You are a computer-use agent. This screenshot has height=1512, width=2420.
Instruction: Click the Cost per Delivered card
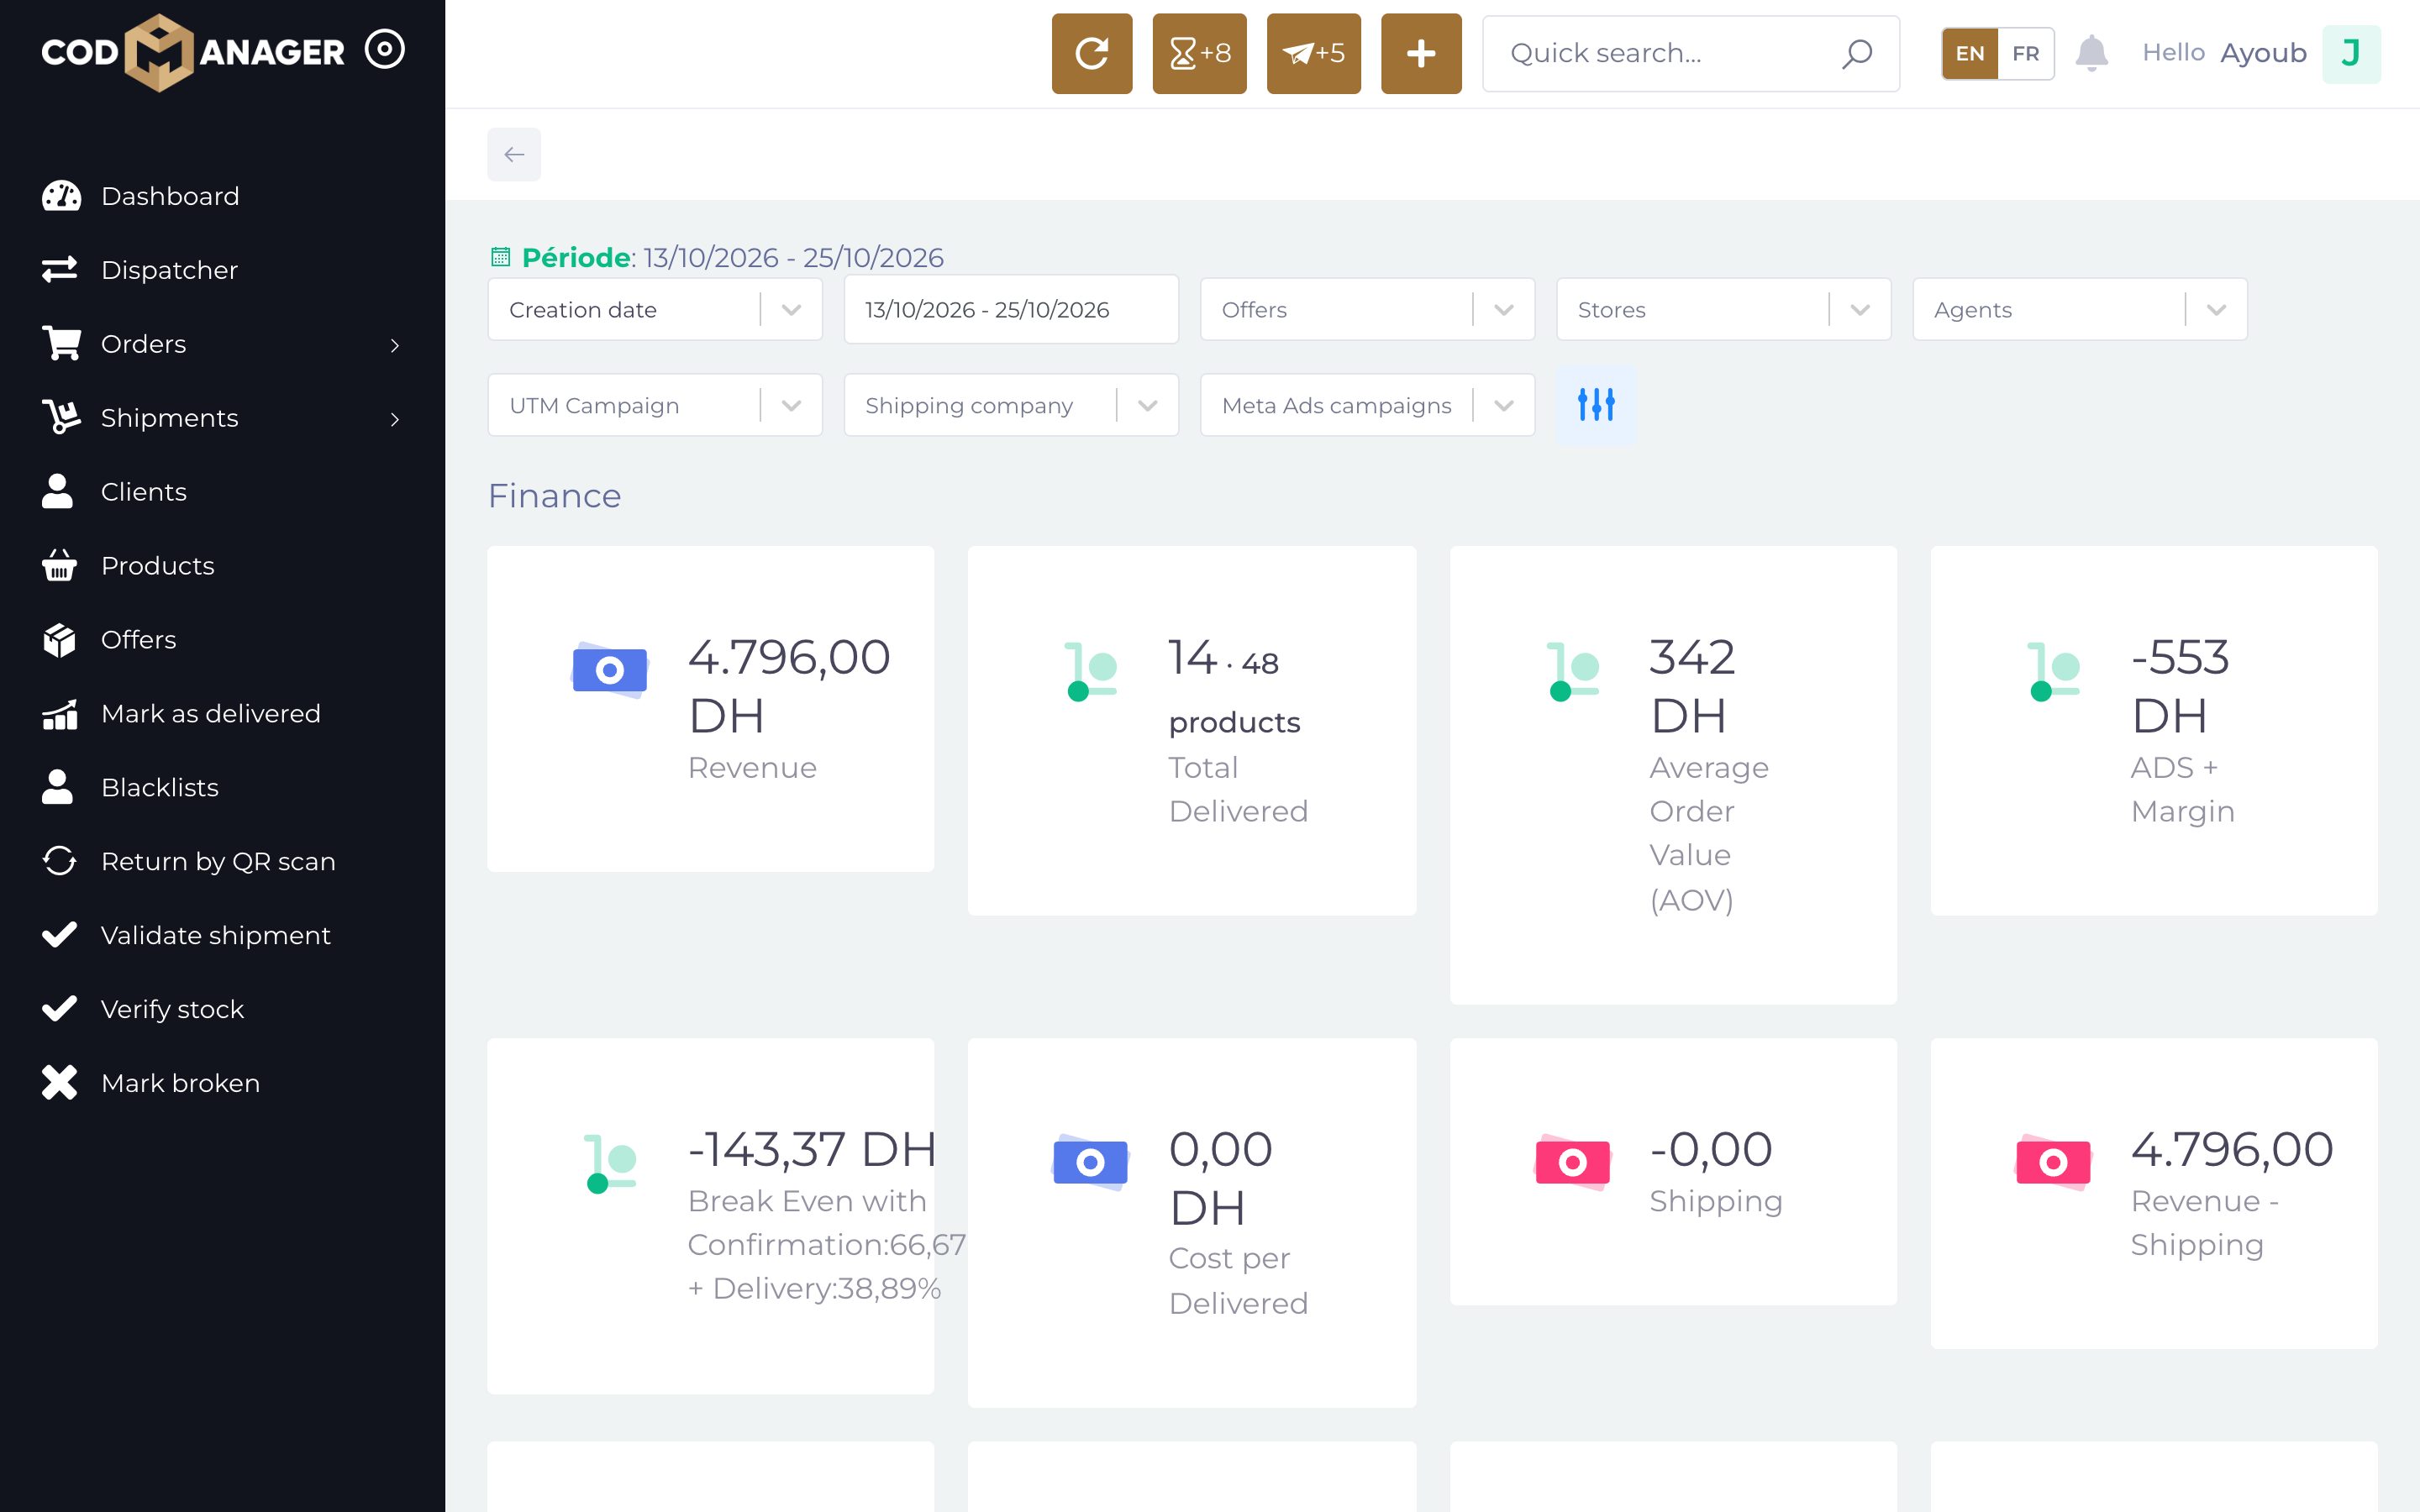pos(1192,1223)
